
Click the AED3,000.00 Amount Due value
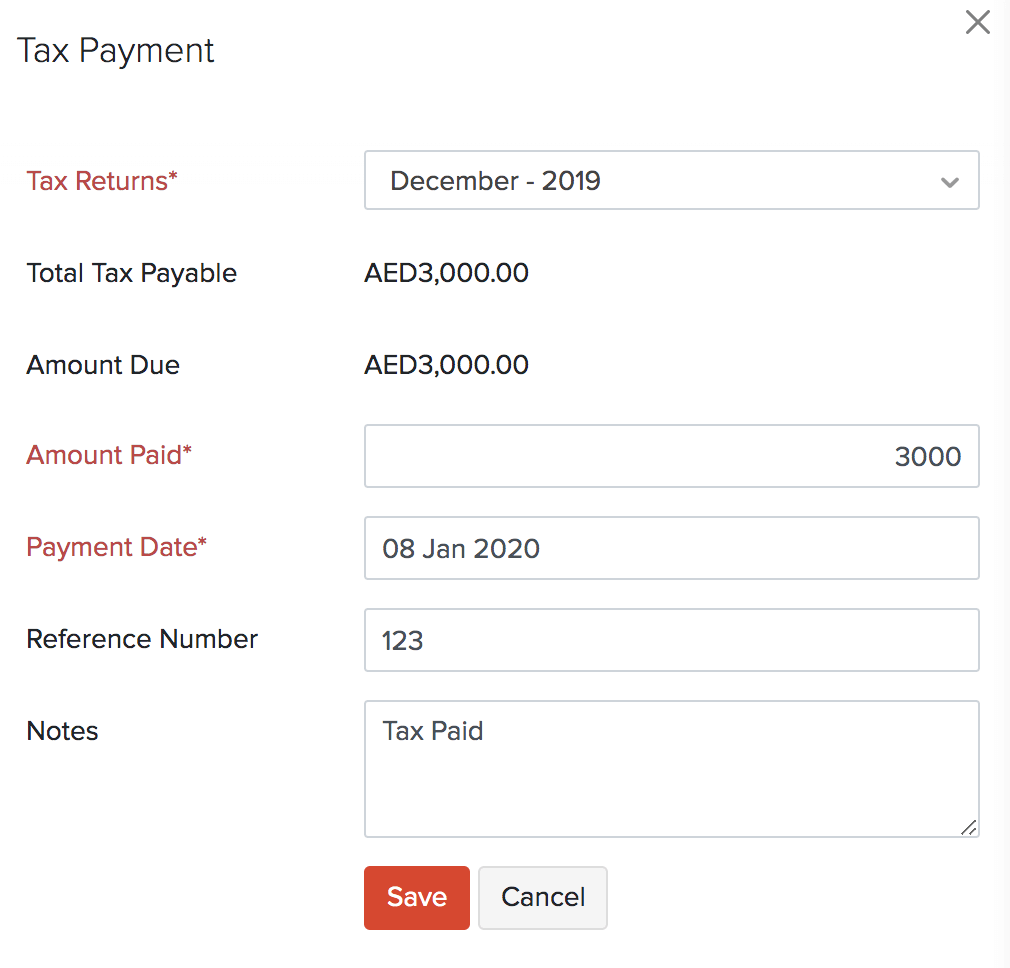[x=446, y=364]
